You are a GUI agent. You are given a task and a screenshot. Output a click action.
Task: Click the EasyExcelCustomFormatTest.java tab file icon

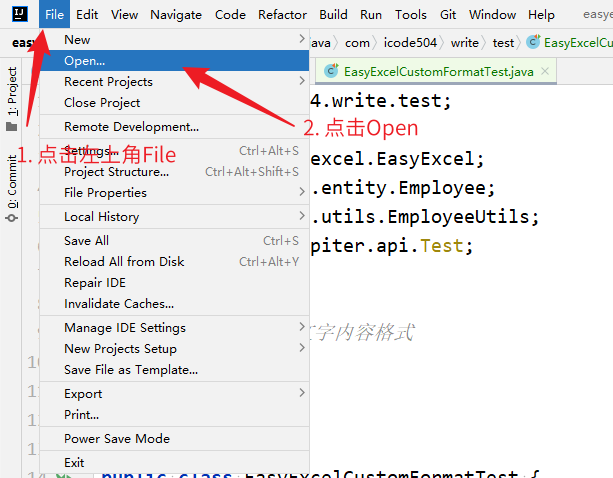pyautogui.click(x=332, y=72)
